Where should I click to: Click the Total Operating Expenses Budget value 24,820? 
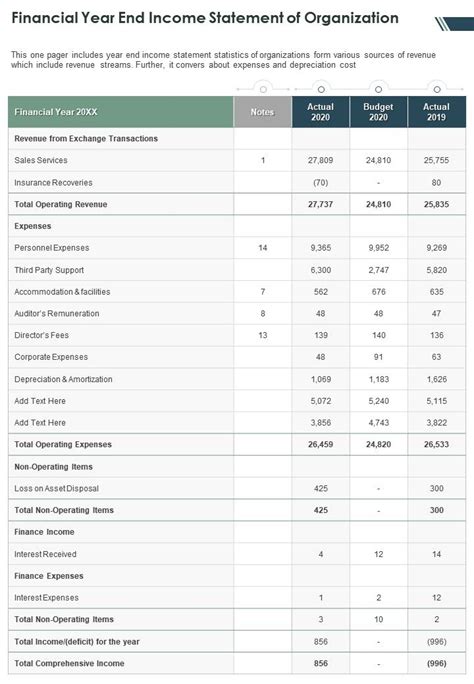[379, 445]
